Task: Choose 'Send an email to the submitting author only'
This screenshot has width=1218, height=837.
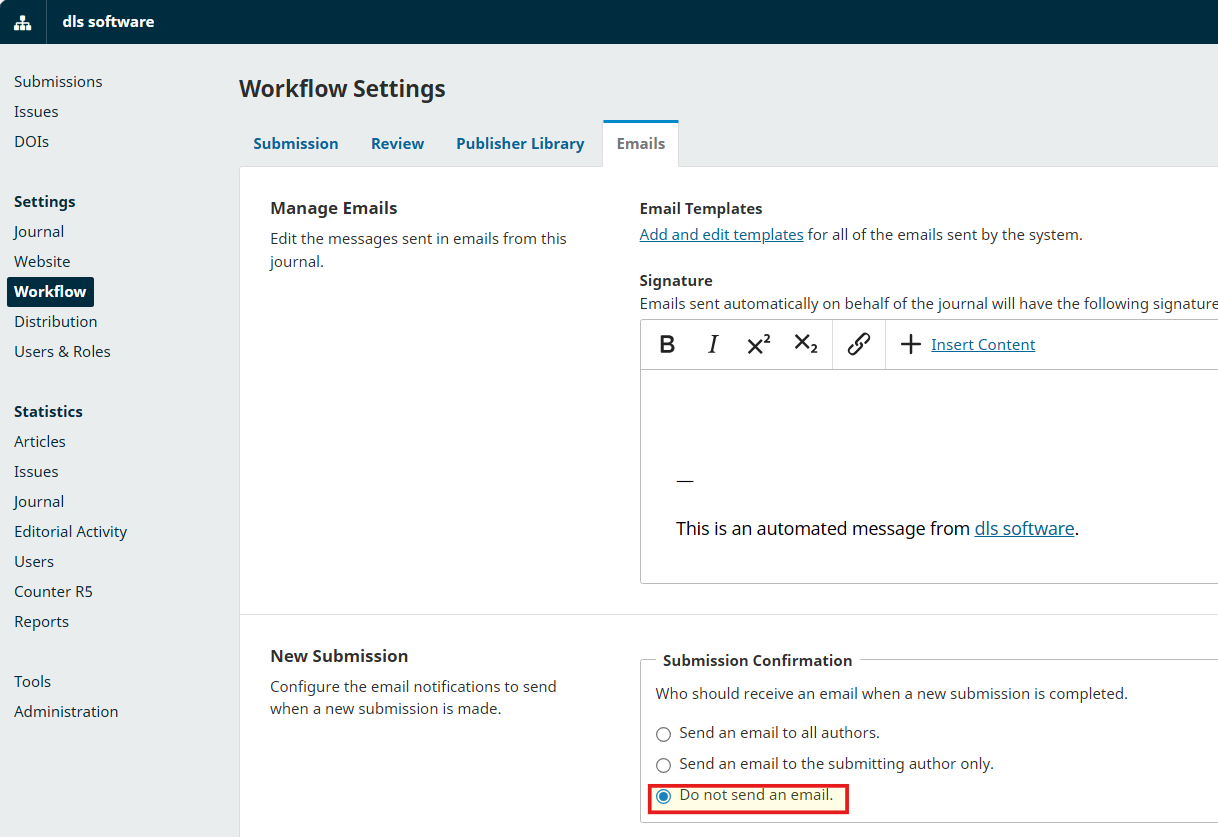Action: (663, 765)
